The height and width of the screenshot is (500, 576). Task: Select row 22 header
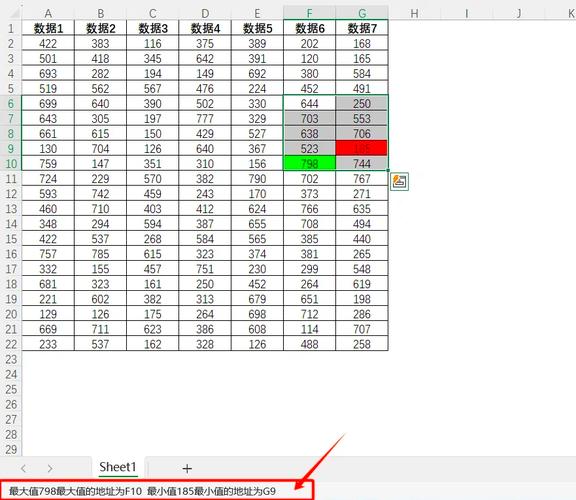tap(11, 344)
